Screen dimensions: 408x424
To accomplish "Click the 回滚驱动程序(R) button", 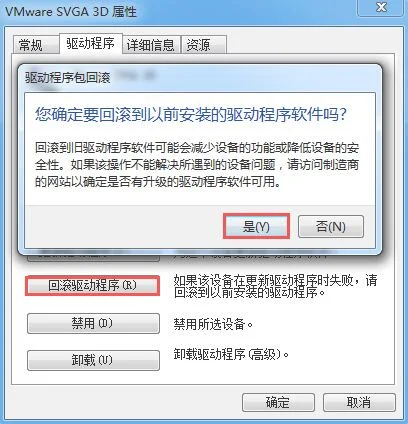I will coord(93,285).
